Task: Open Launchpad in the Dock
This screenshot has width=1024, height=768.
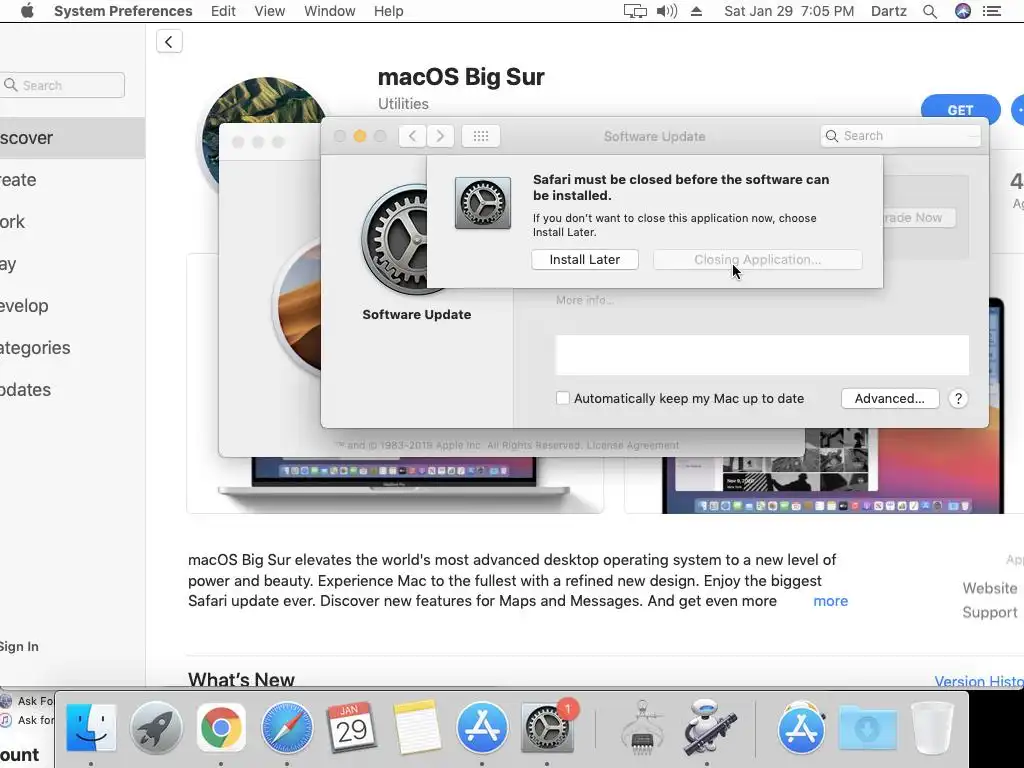Action: [x=155, y=728]
